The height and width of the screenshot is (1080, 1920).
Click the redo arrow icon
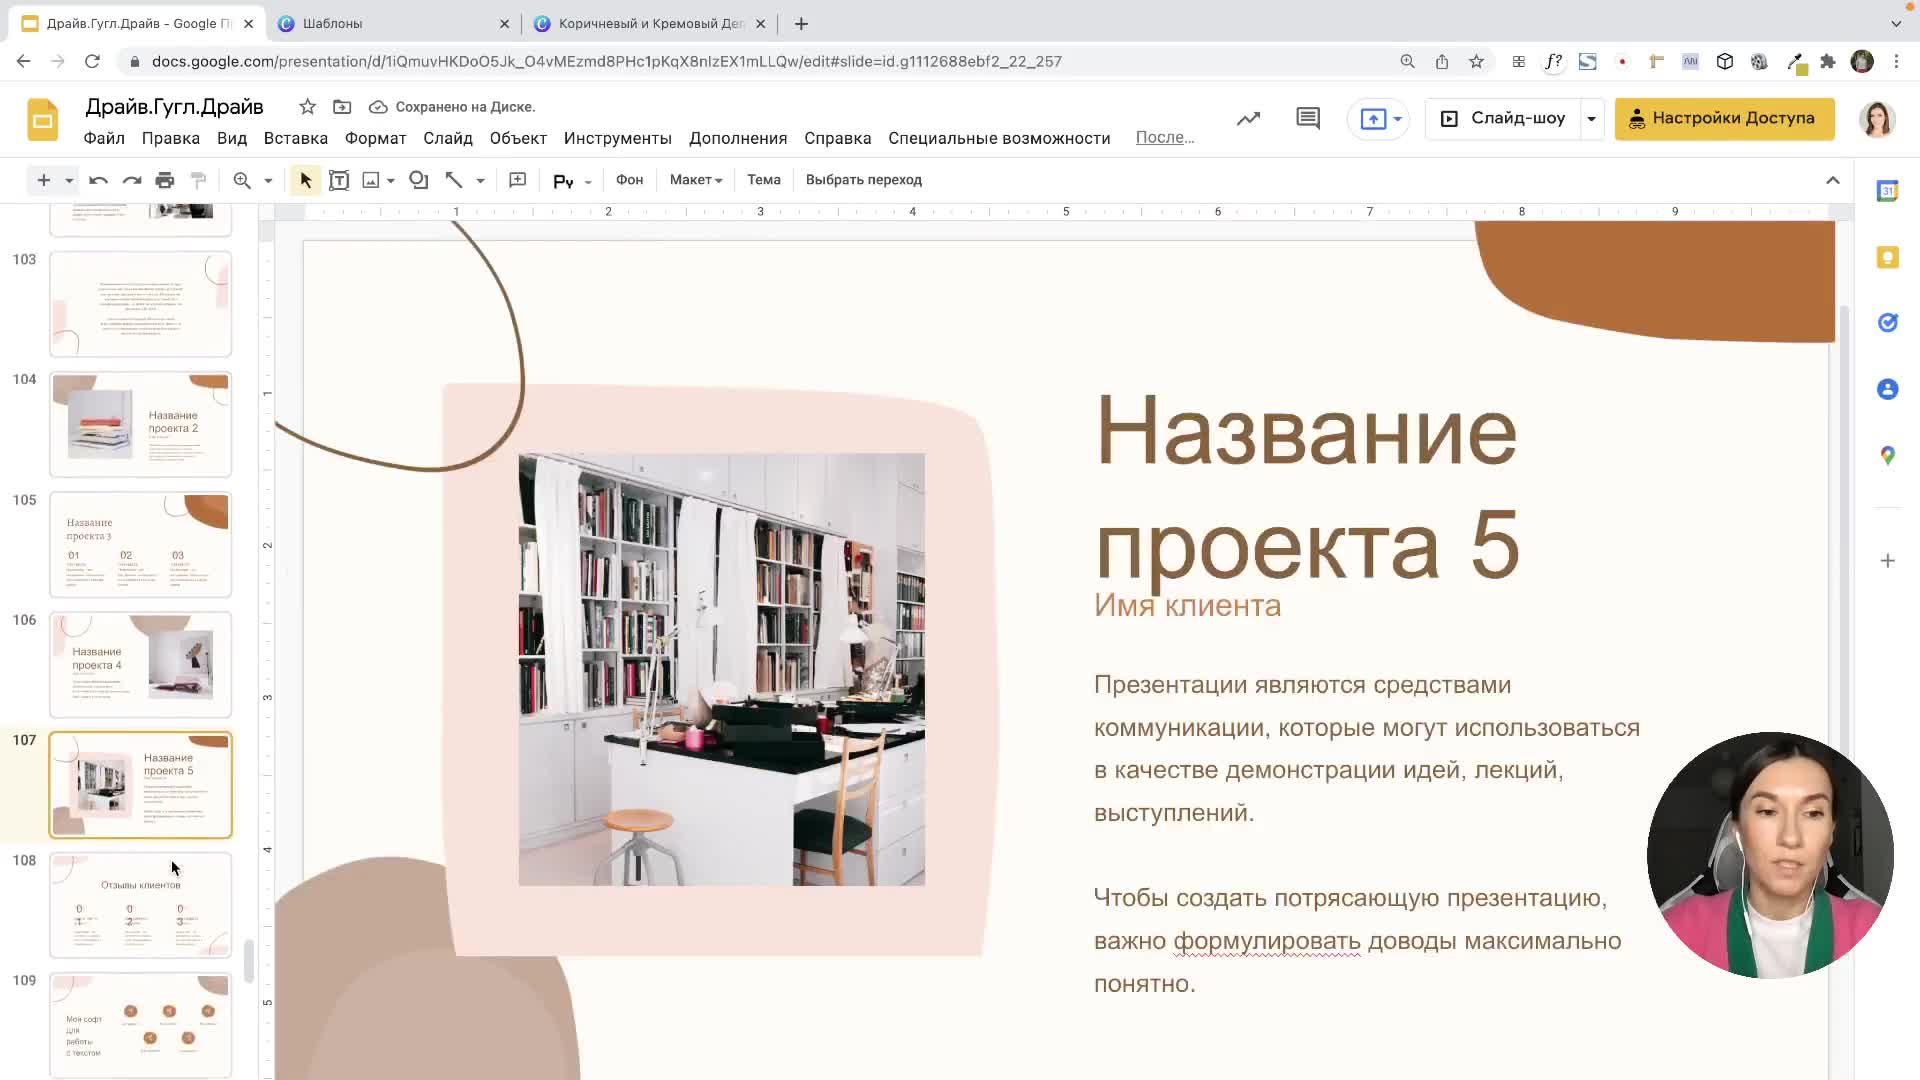[x=132, y=180]
